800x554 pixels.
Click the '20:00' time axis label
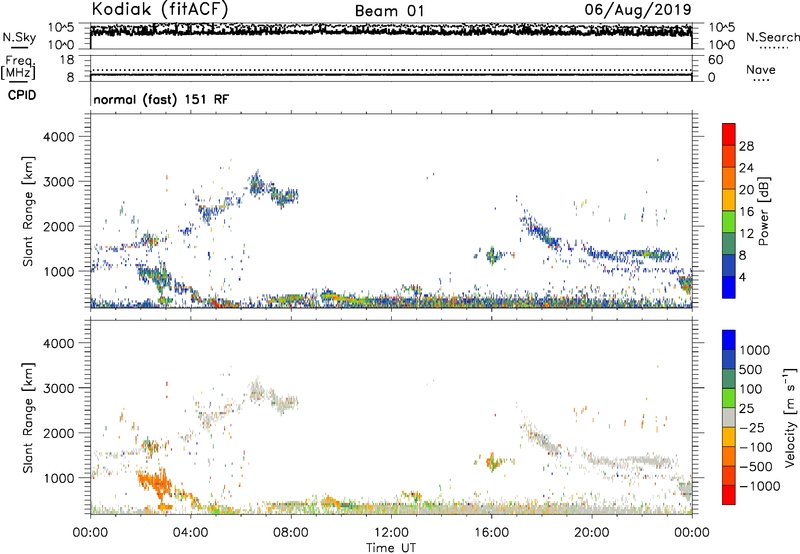[x=591, y=533]
